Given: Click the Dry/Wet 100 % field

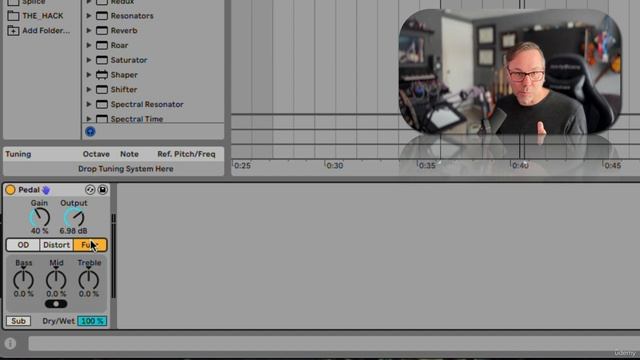Looking at the screenshot, I should [x=92, y=321].
